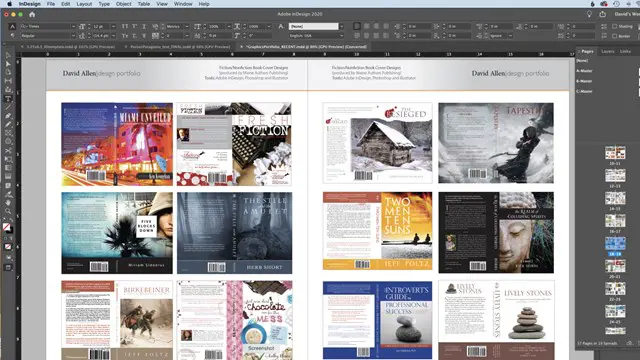Switch to the Layers panel tab
640x360 pixels.
[x=607, y=51]
